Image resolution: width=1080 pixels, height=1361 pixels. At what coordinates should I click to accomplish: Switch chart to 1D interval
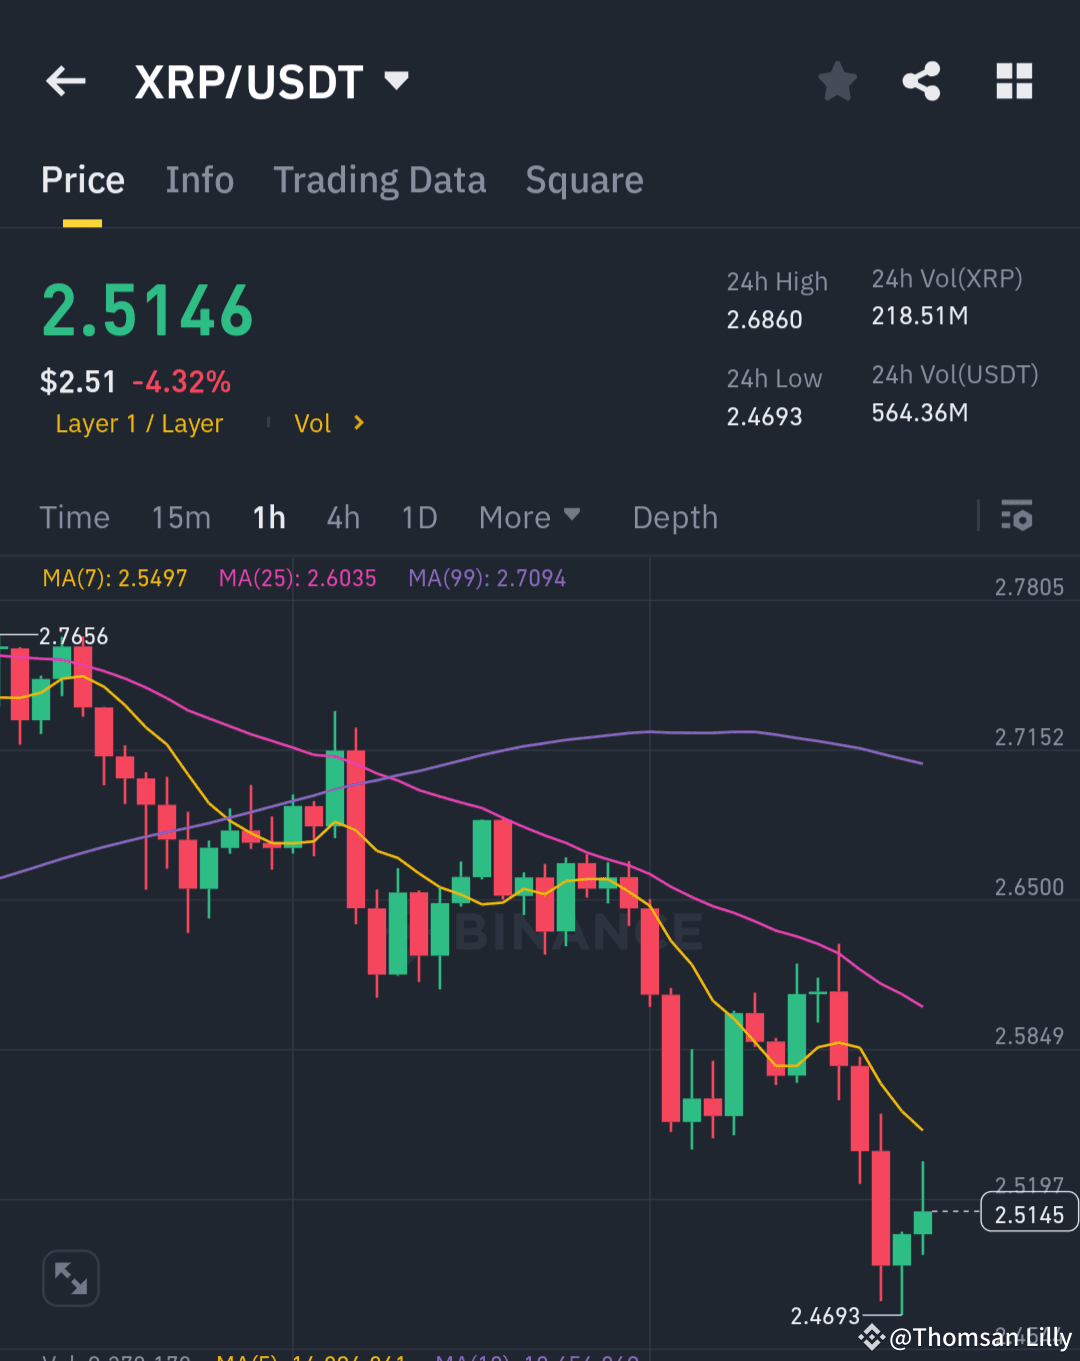[x=419, y=517]
